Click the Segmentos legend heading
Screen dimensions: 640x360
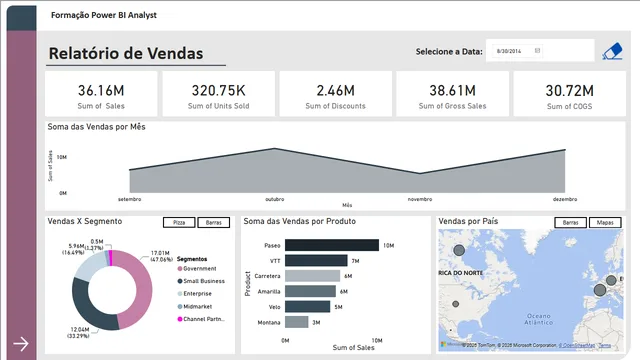pos(192,259)
